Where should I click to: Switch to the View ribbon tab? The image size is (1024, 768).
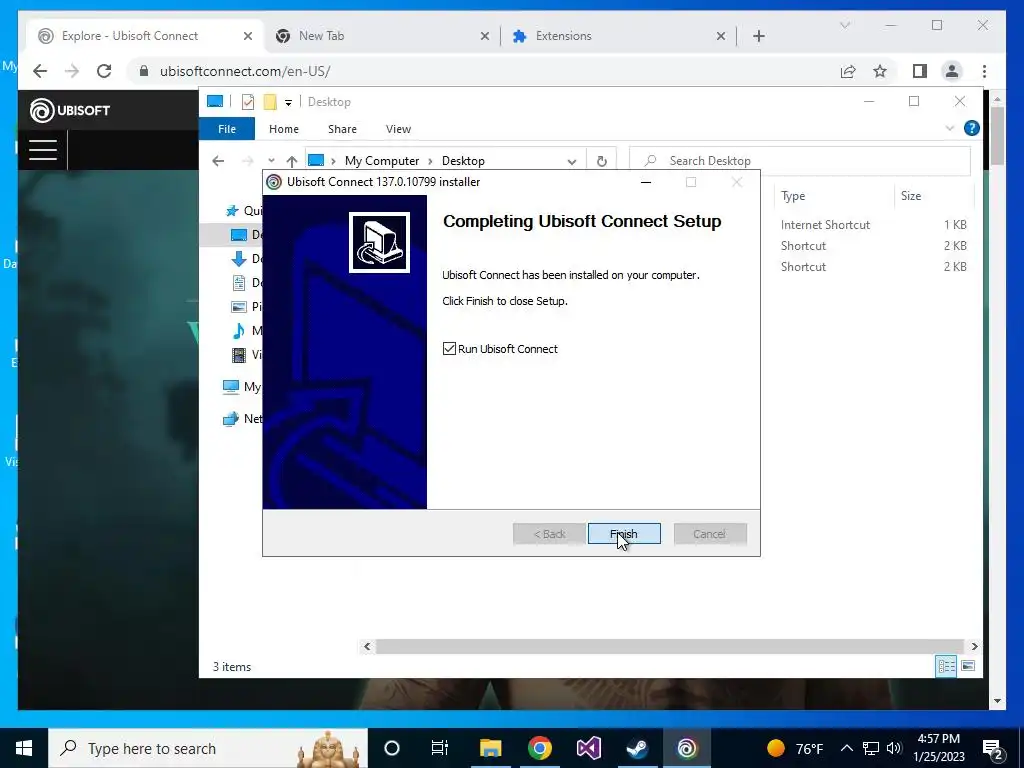click(x=398, y=129)
